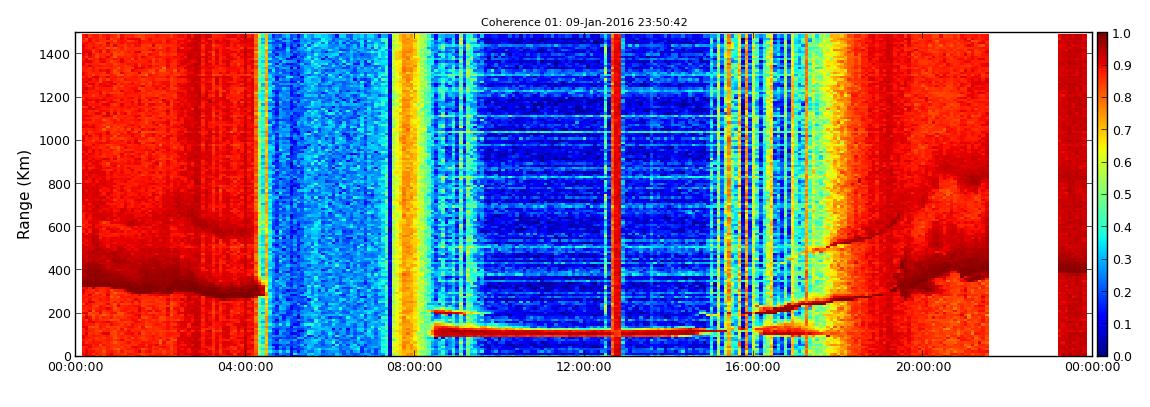
Task: Click the 800 range tick label
Action: coord(61,184)
